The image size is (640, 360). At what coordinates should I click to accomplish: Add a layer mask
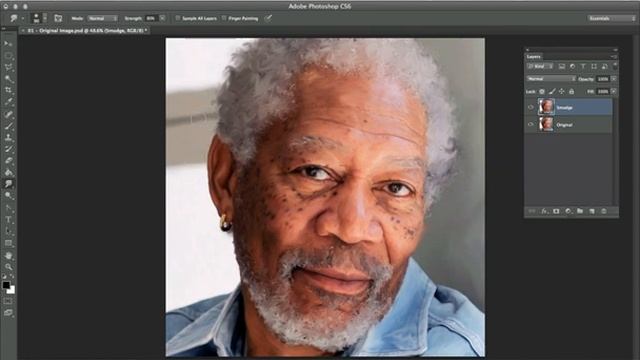(556, 211)
